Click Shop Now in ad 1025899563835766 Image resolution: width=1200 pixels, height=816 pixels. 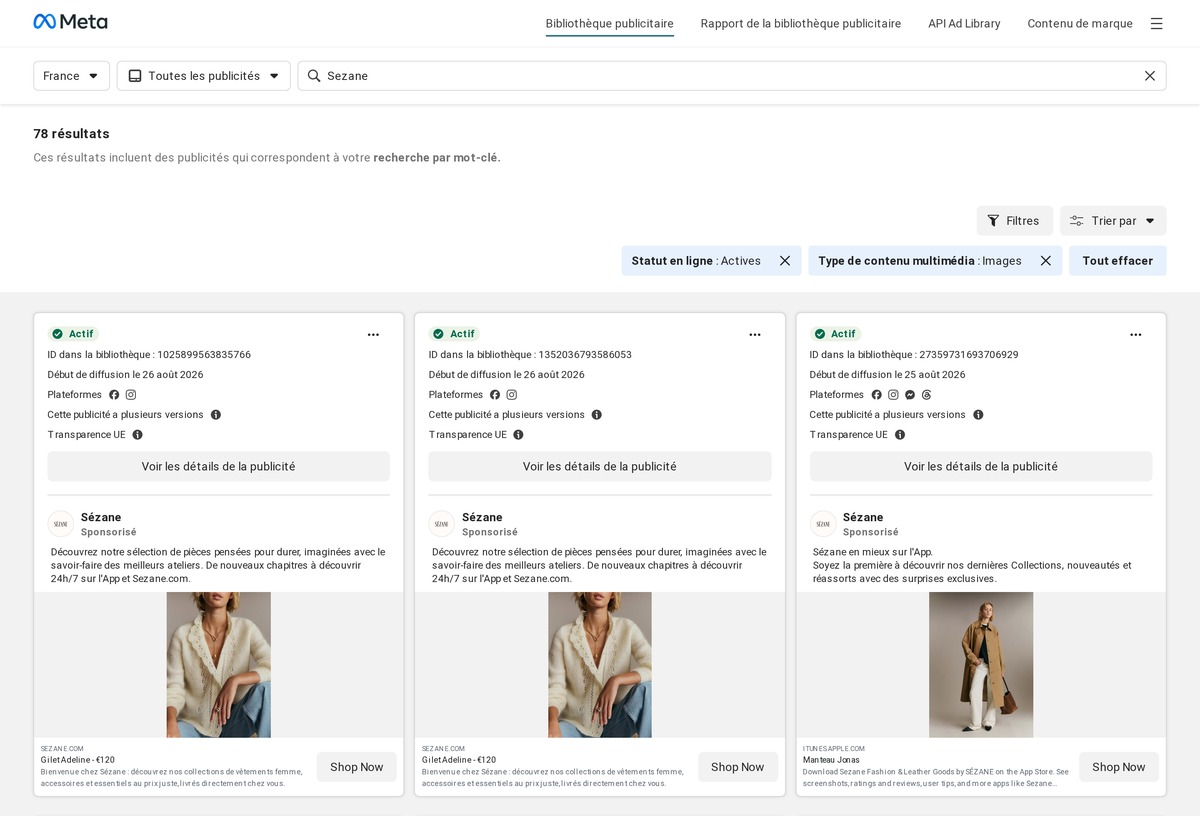[x=357, y=767]
